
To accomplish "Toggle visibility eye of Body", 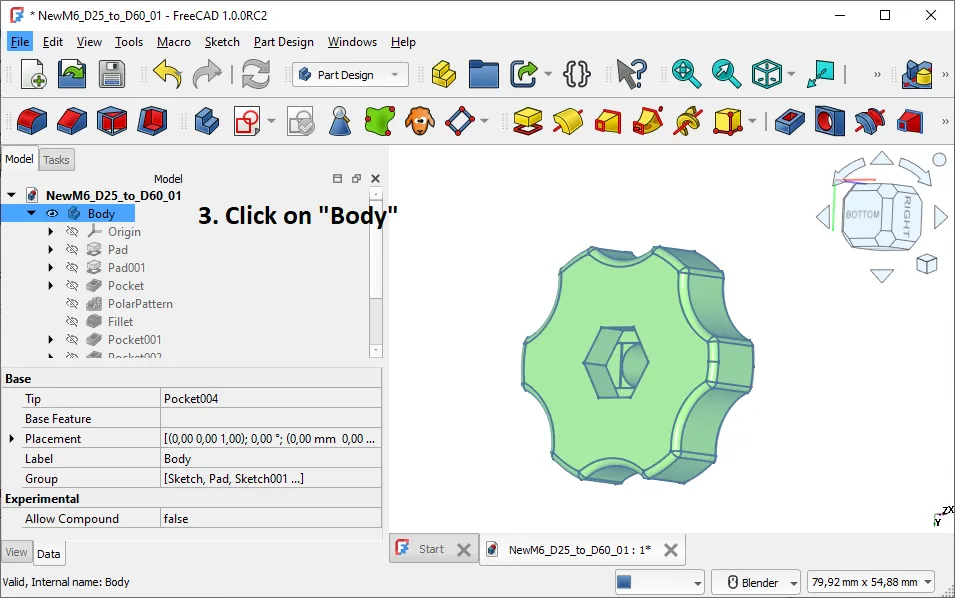I will click(52, 214).
